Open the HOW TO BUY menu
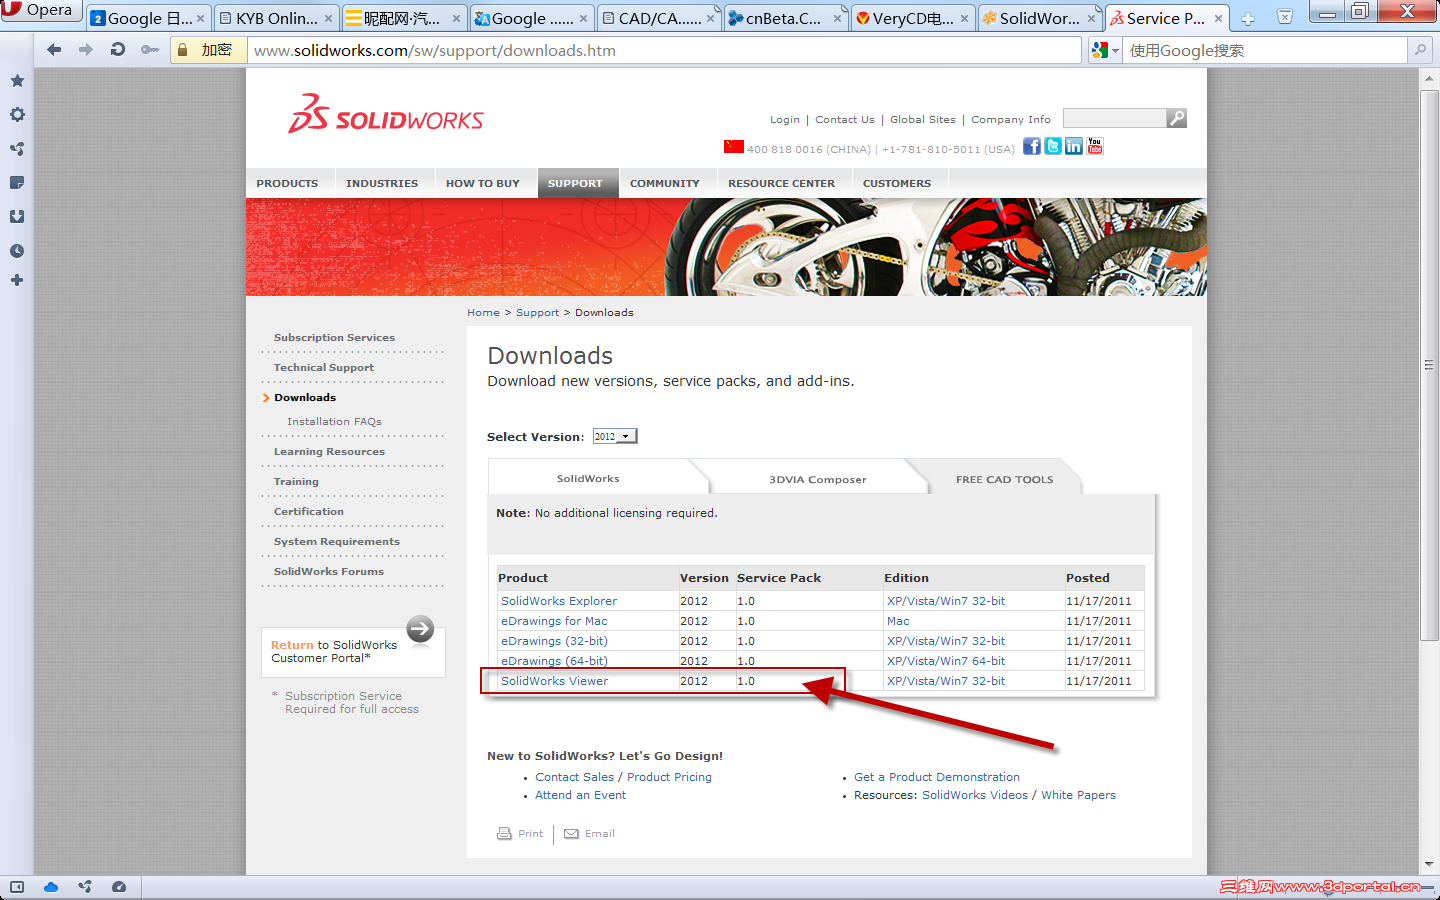Viewport: 1440px width, 900px height. (483, 183)
